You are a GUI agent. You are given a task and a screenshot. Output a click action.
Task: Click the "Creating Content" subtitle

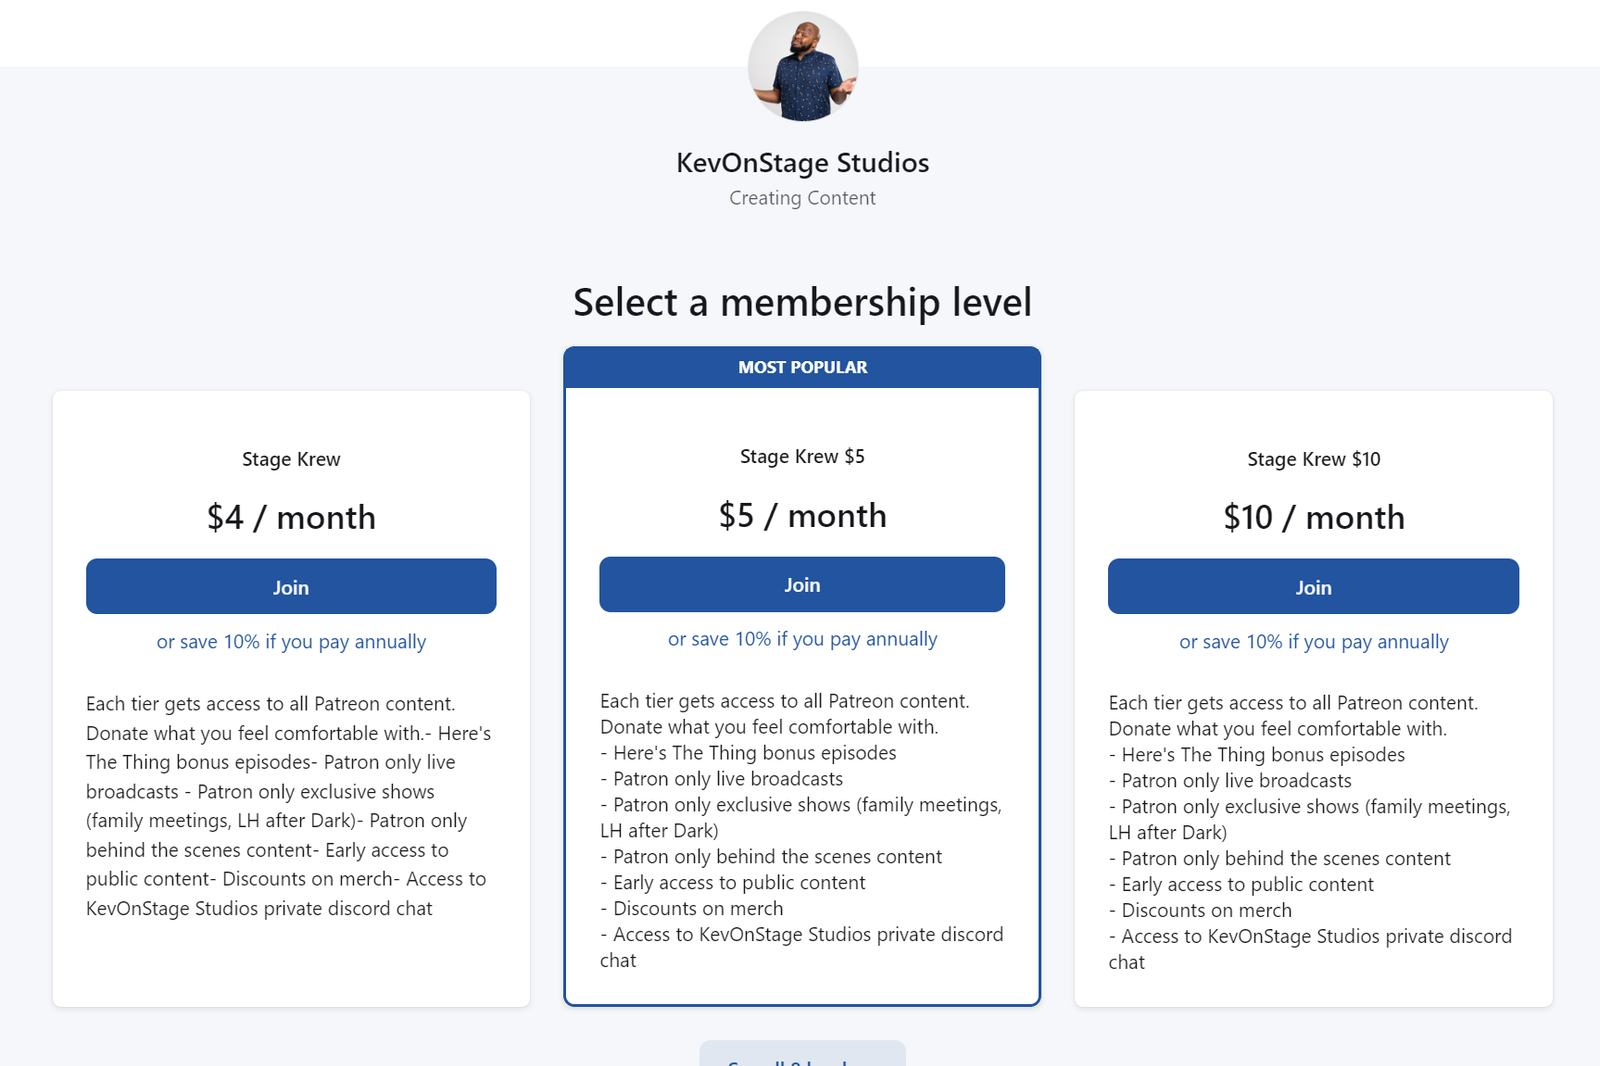click(x=802, y=198)
